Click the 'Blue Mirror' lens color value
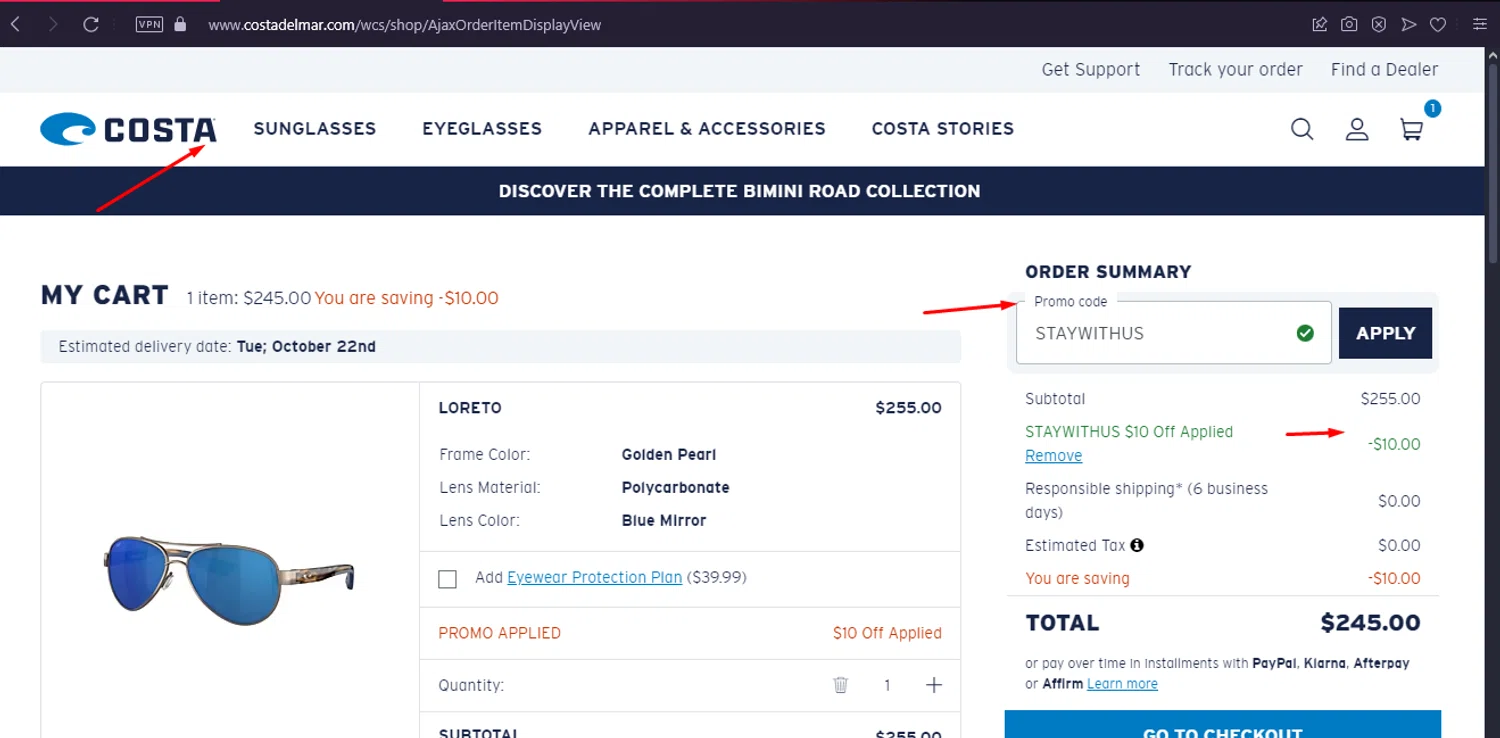The image size is (1500, 738). 664,520
